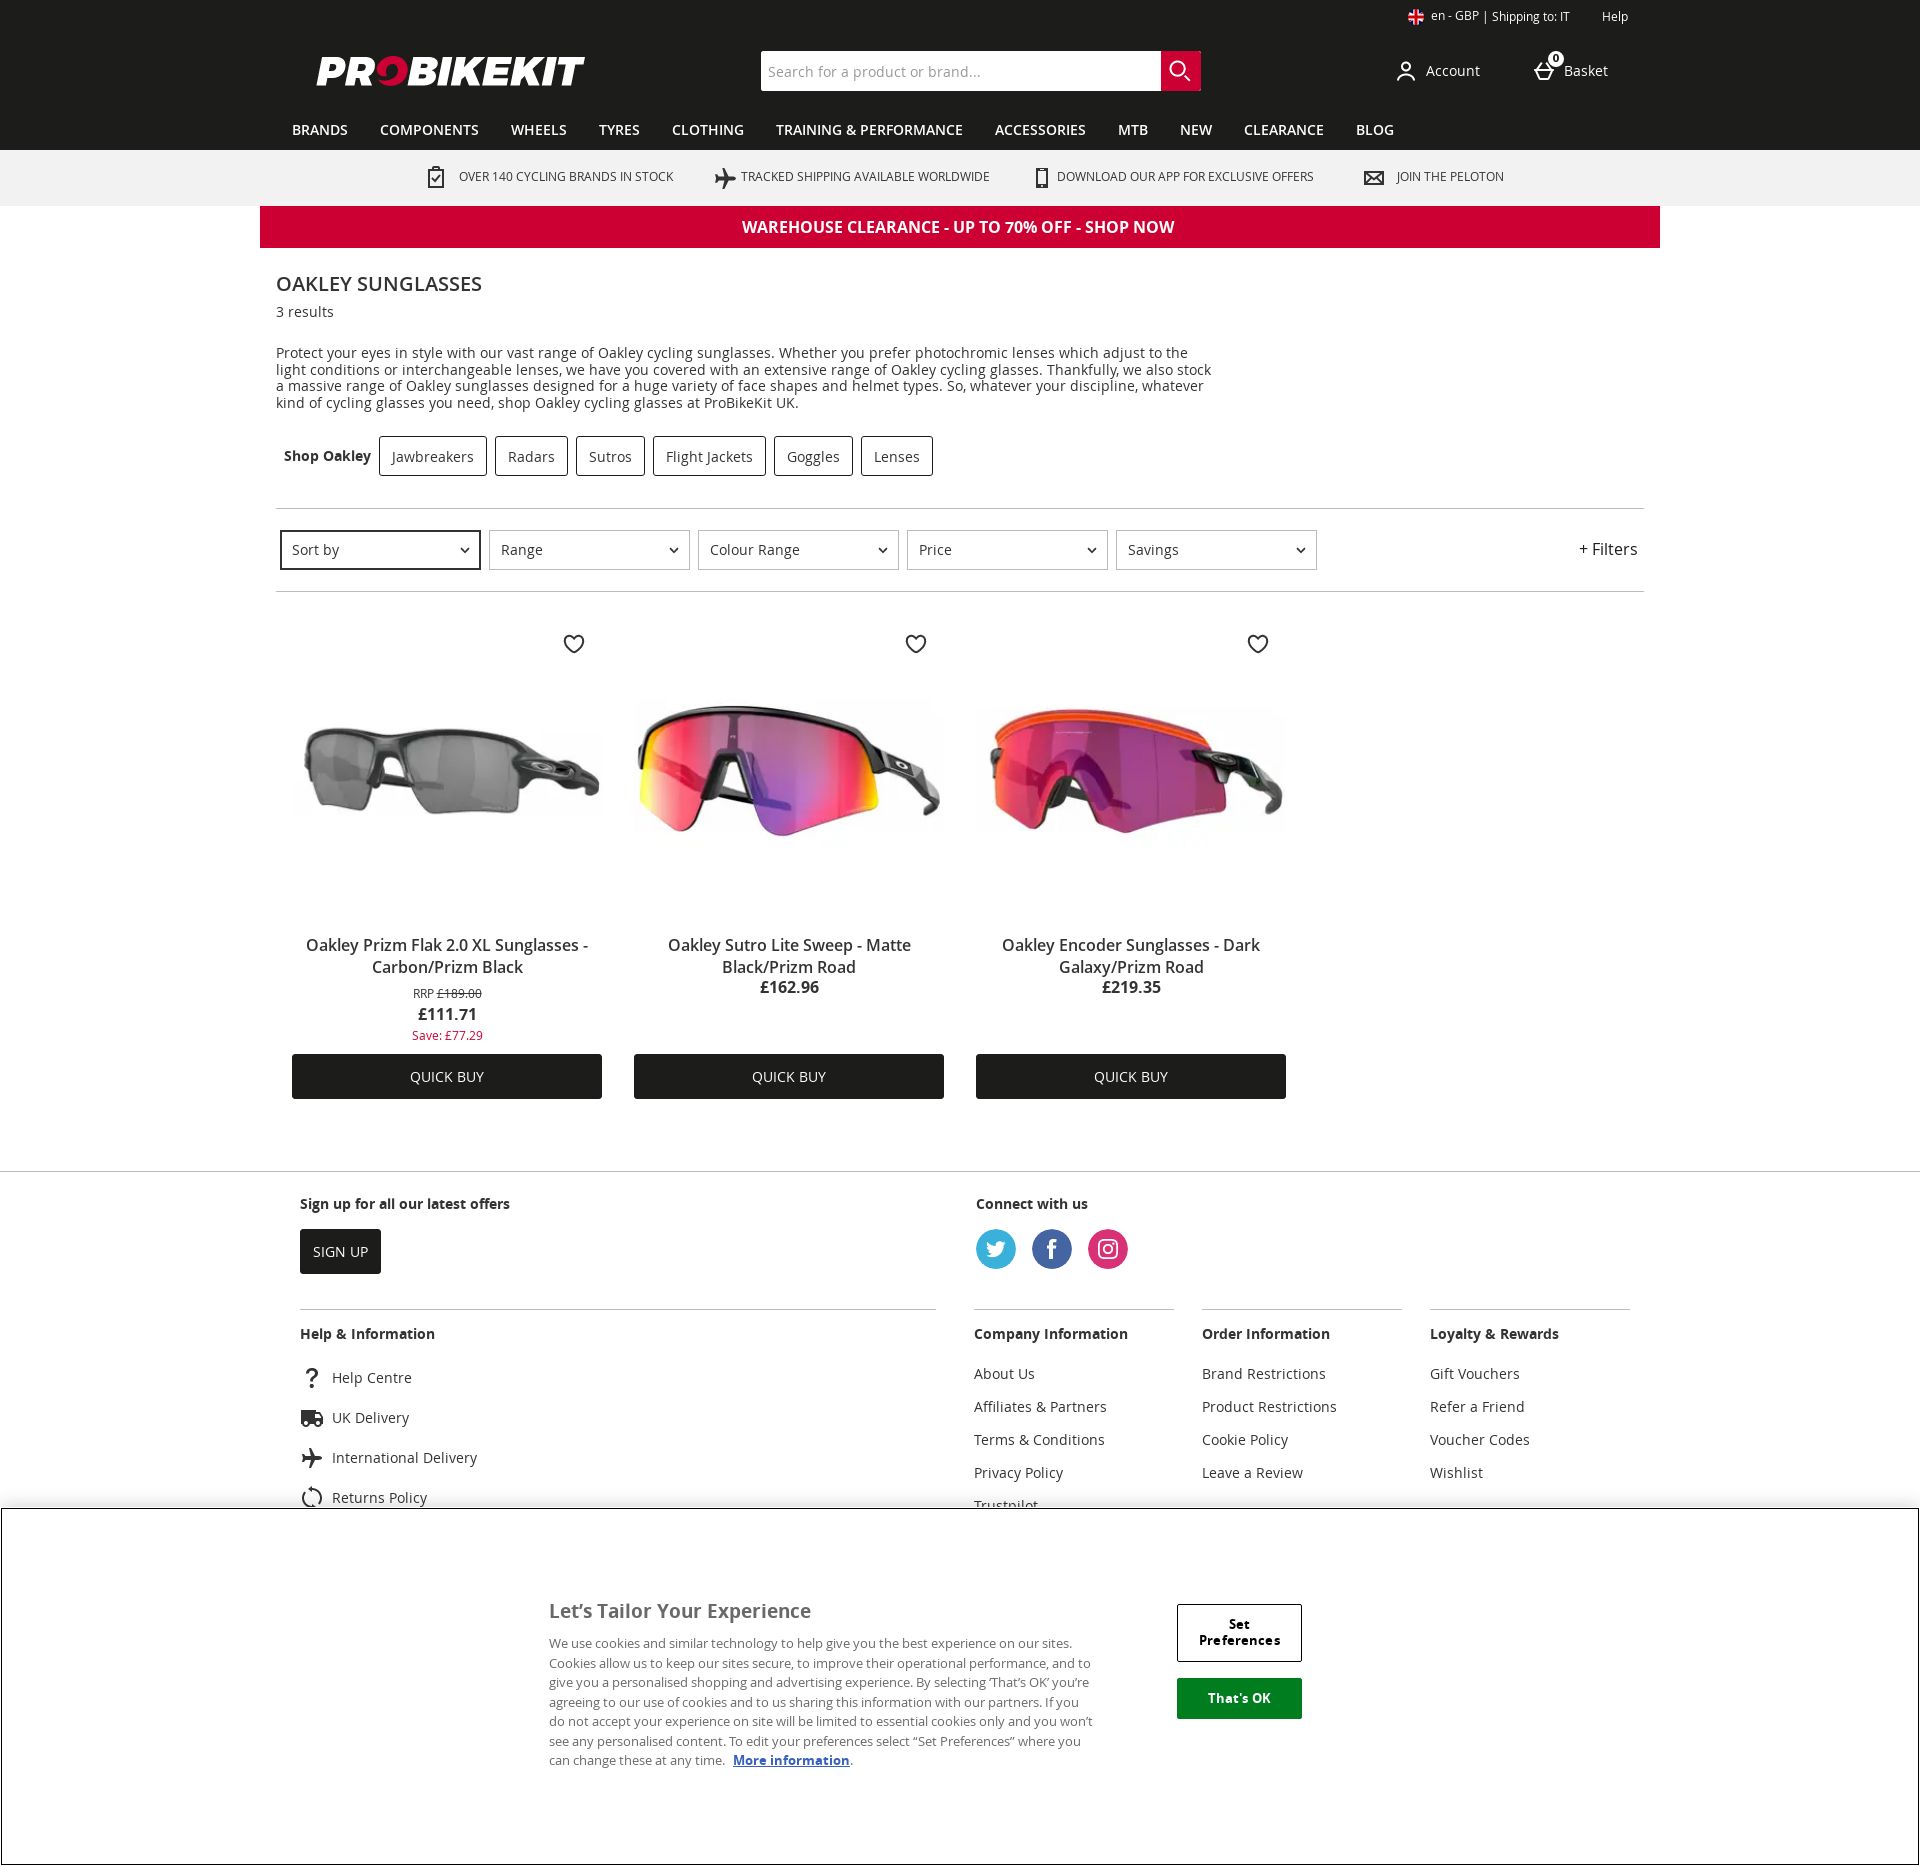Open the Instagram social icon
The width and height of the screenshot is (1920, 1866).
[x=1108, y=1249]
